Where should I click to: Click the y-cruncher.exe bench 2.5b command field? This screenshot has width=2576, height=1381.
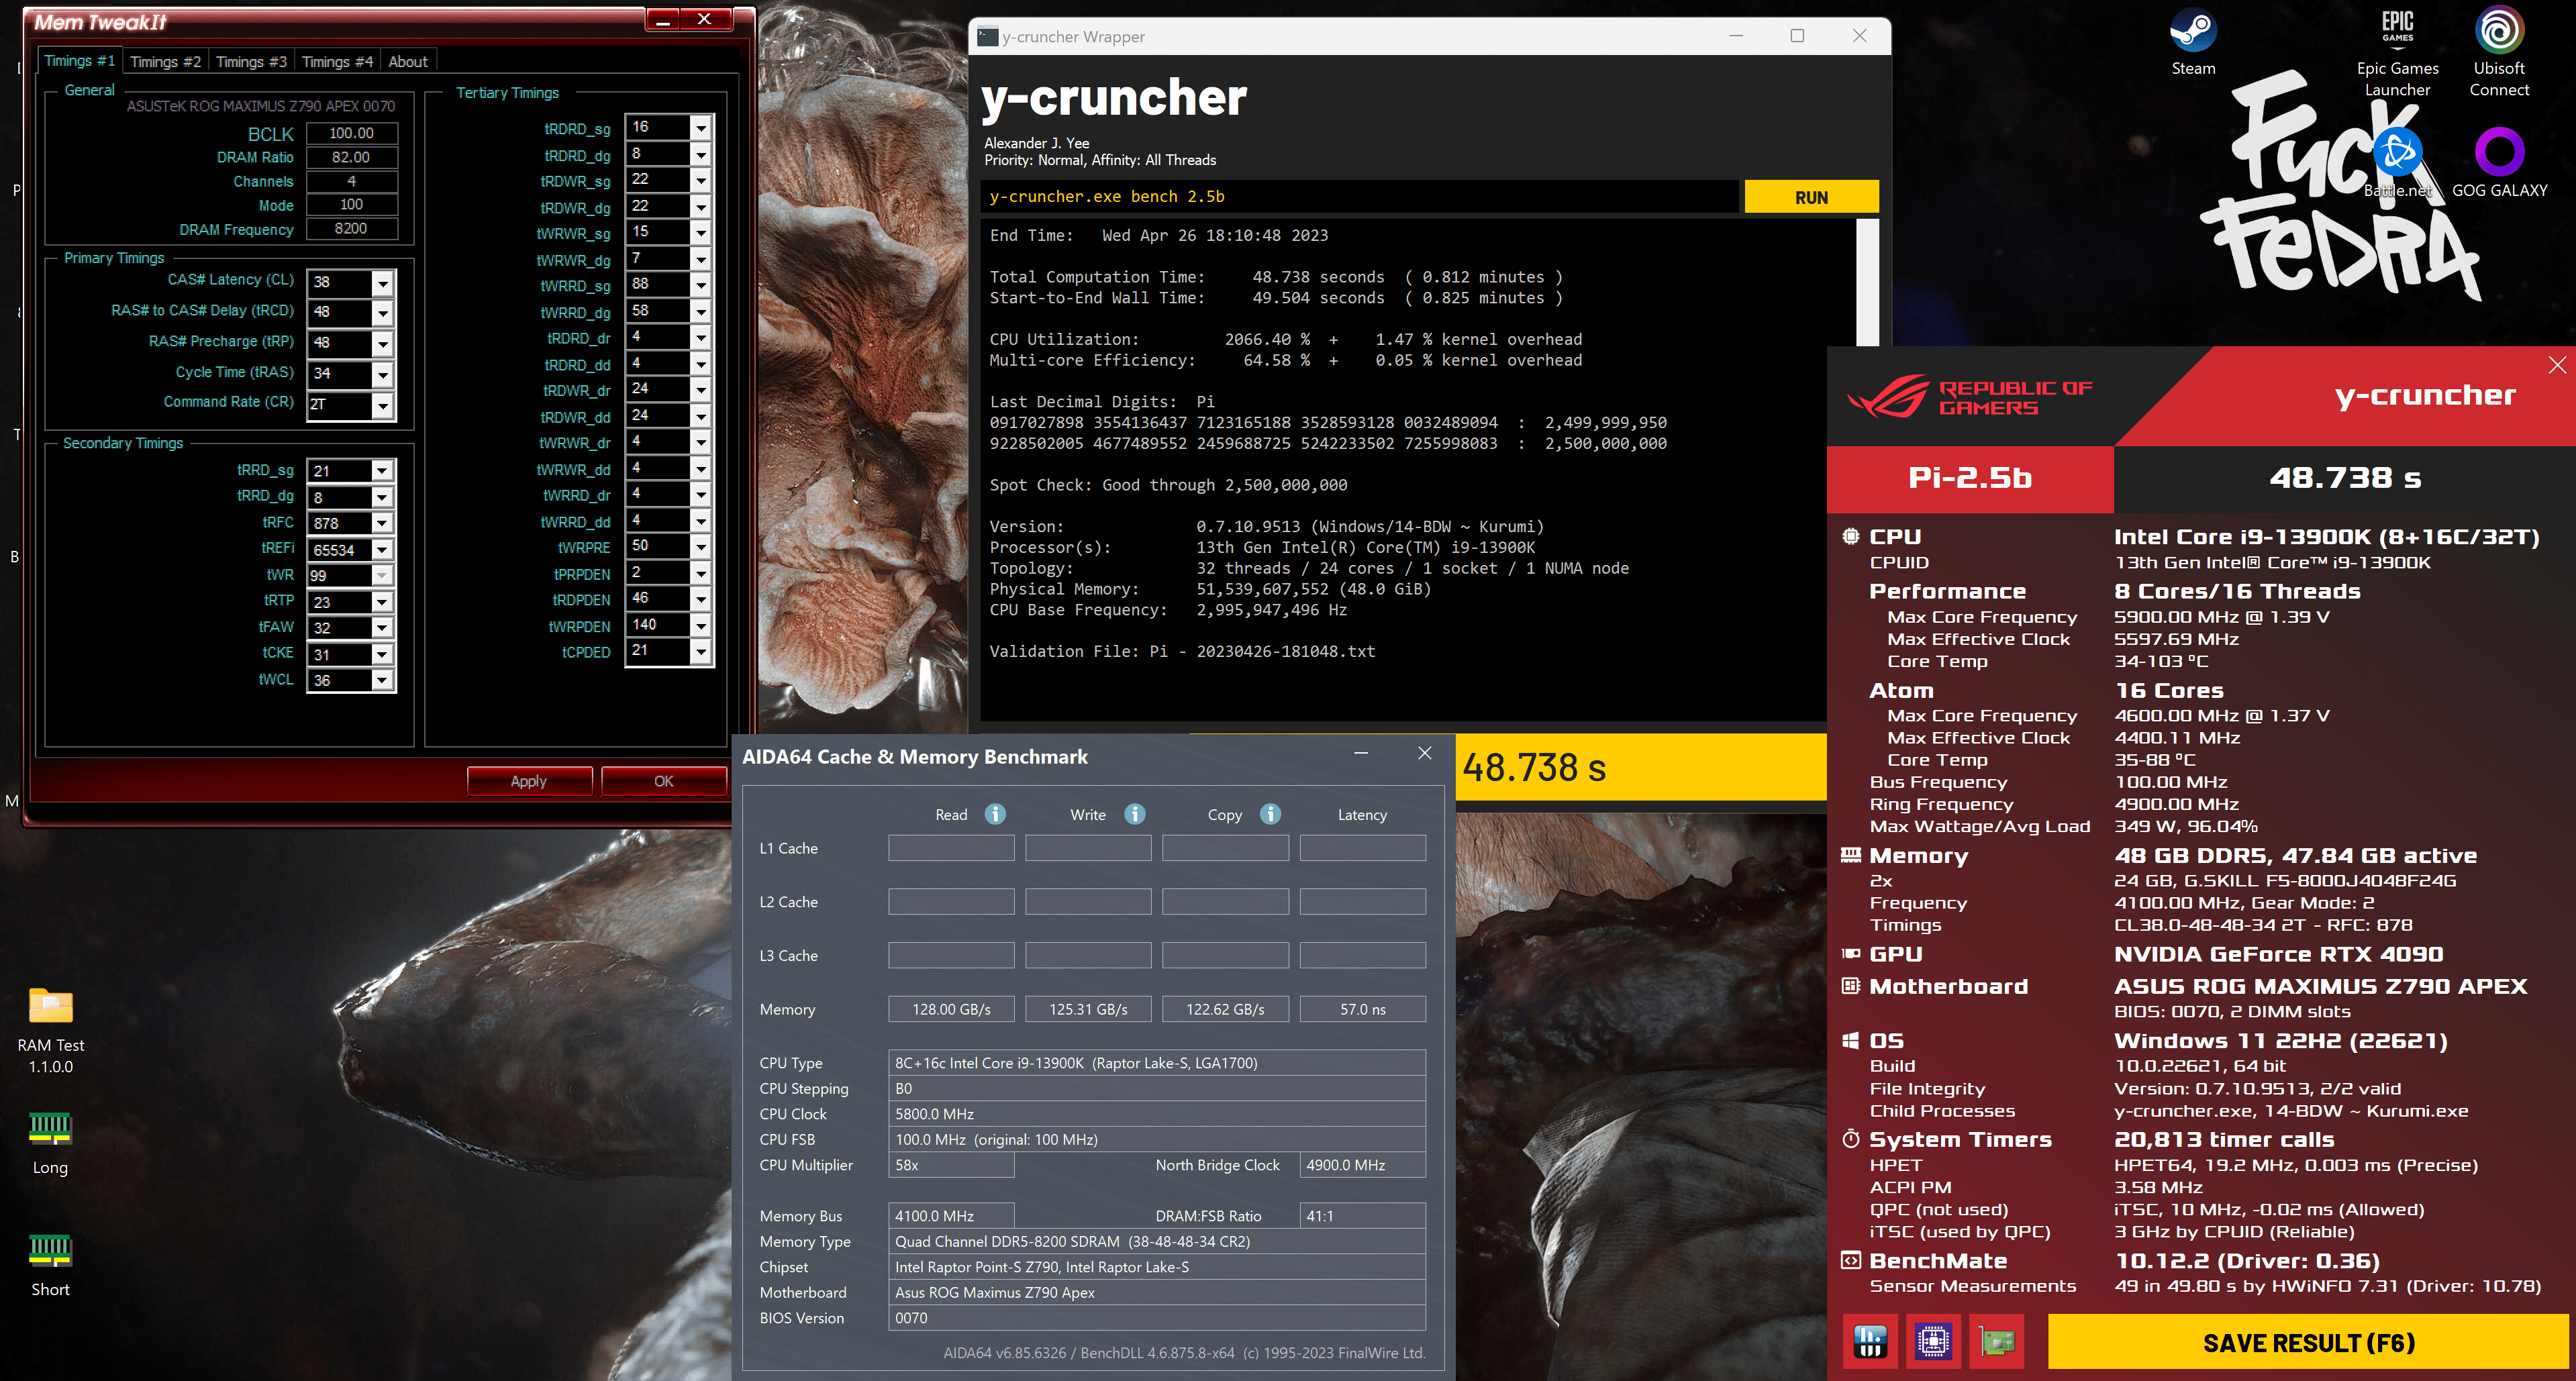point(1360,197)
